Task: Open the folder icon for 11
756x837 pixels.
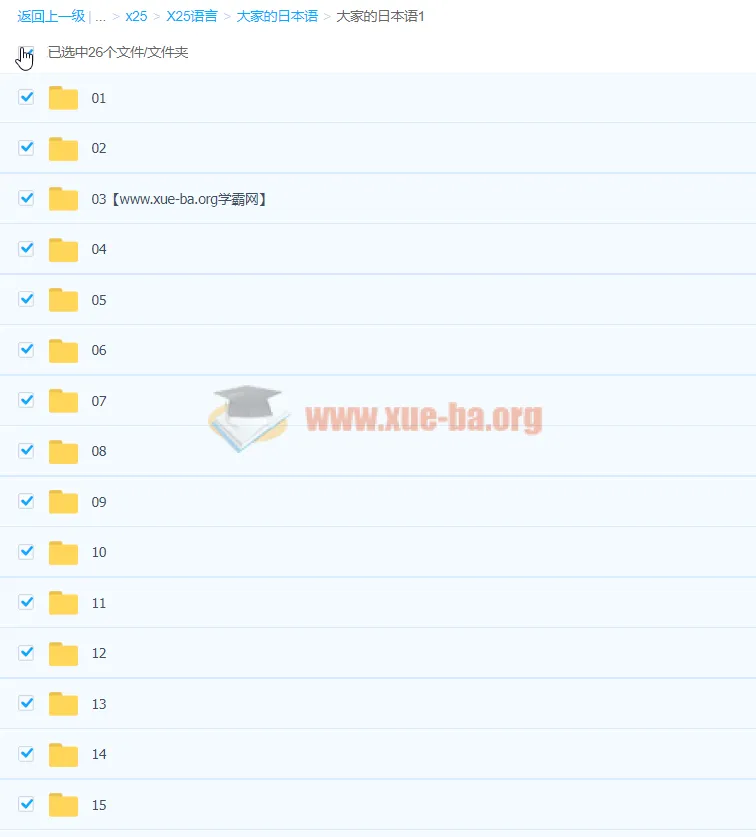Action: (63, 603)
